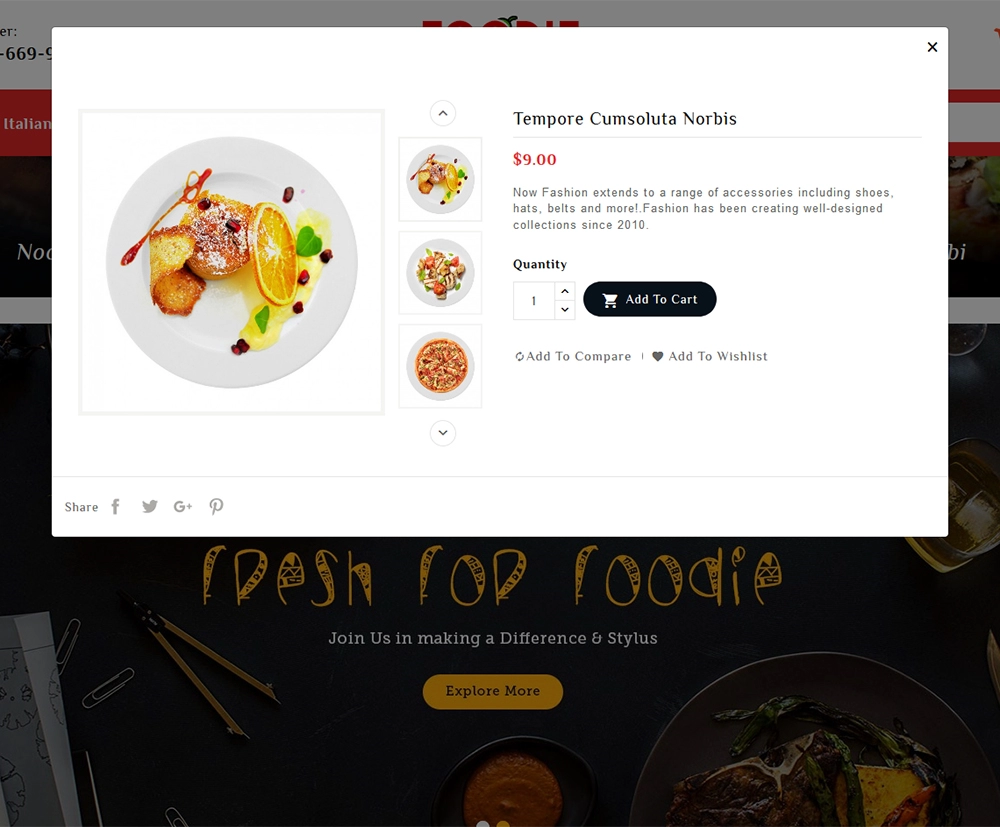The width and height of the screenshot is (1000, 827).
Task: Select the dessert plate thumbnail
Action: coord(440,179)
